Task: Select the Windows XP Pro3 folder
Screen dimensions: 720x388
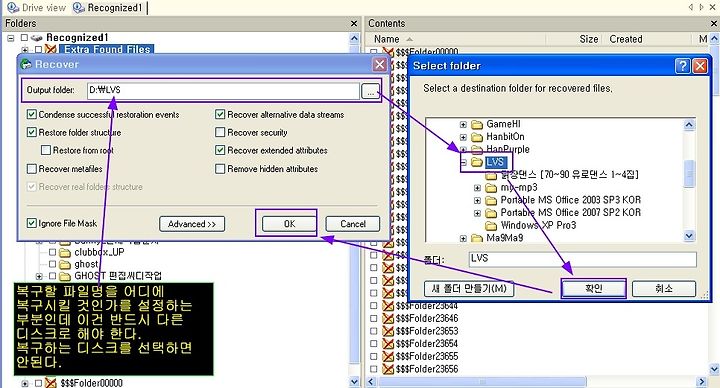Action: [x=538, y=225]
